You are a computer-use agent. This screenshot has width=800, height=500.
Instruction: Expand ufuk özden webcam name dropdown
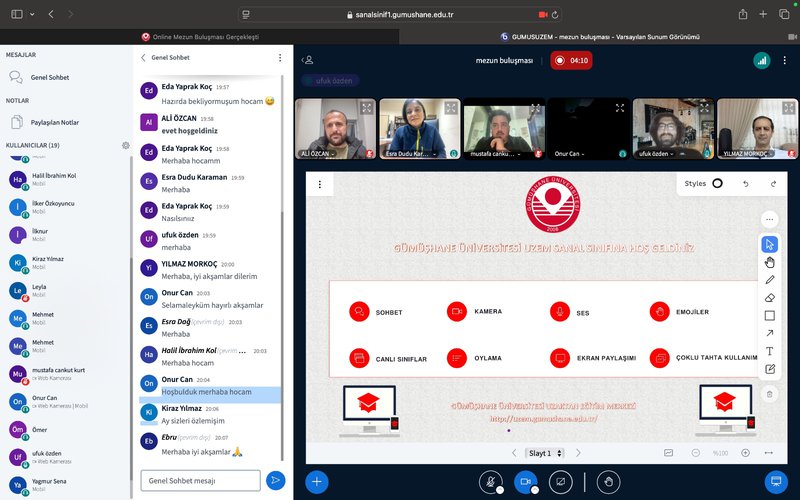pos(657,154)
